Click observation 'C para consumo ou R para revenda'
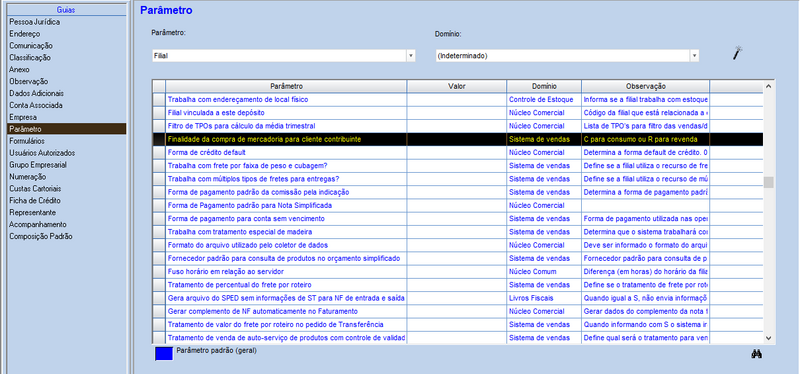800x374 pixels. [645, 139]
